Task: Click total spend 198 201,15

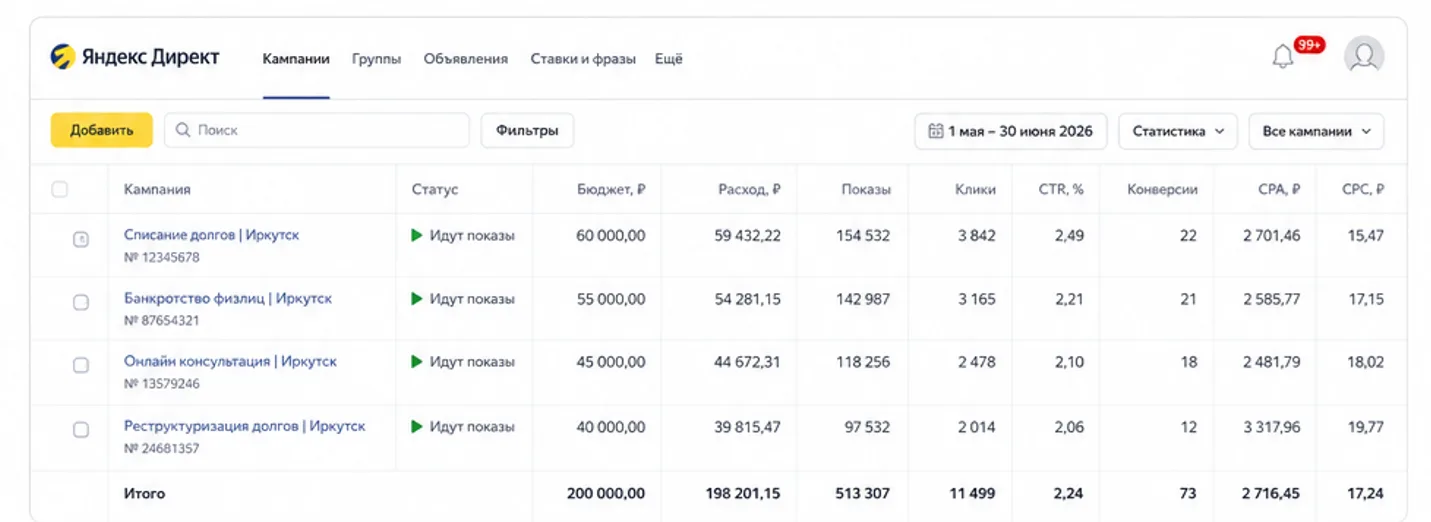Action: click(x=742, y=493)
